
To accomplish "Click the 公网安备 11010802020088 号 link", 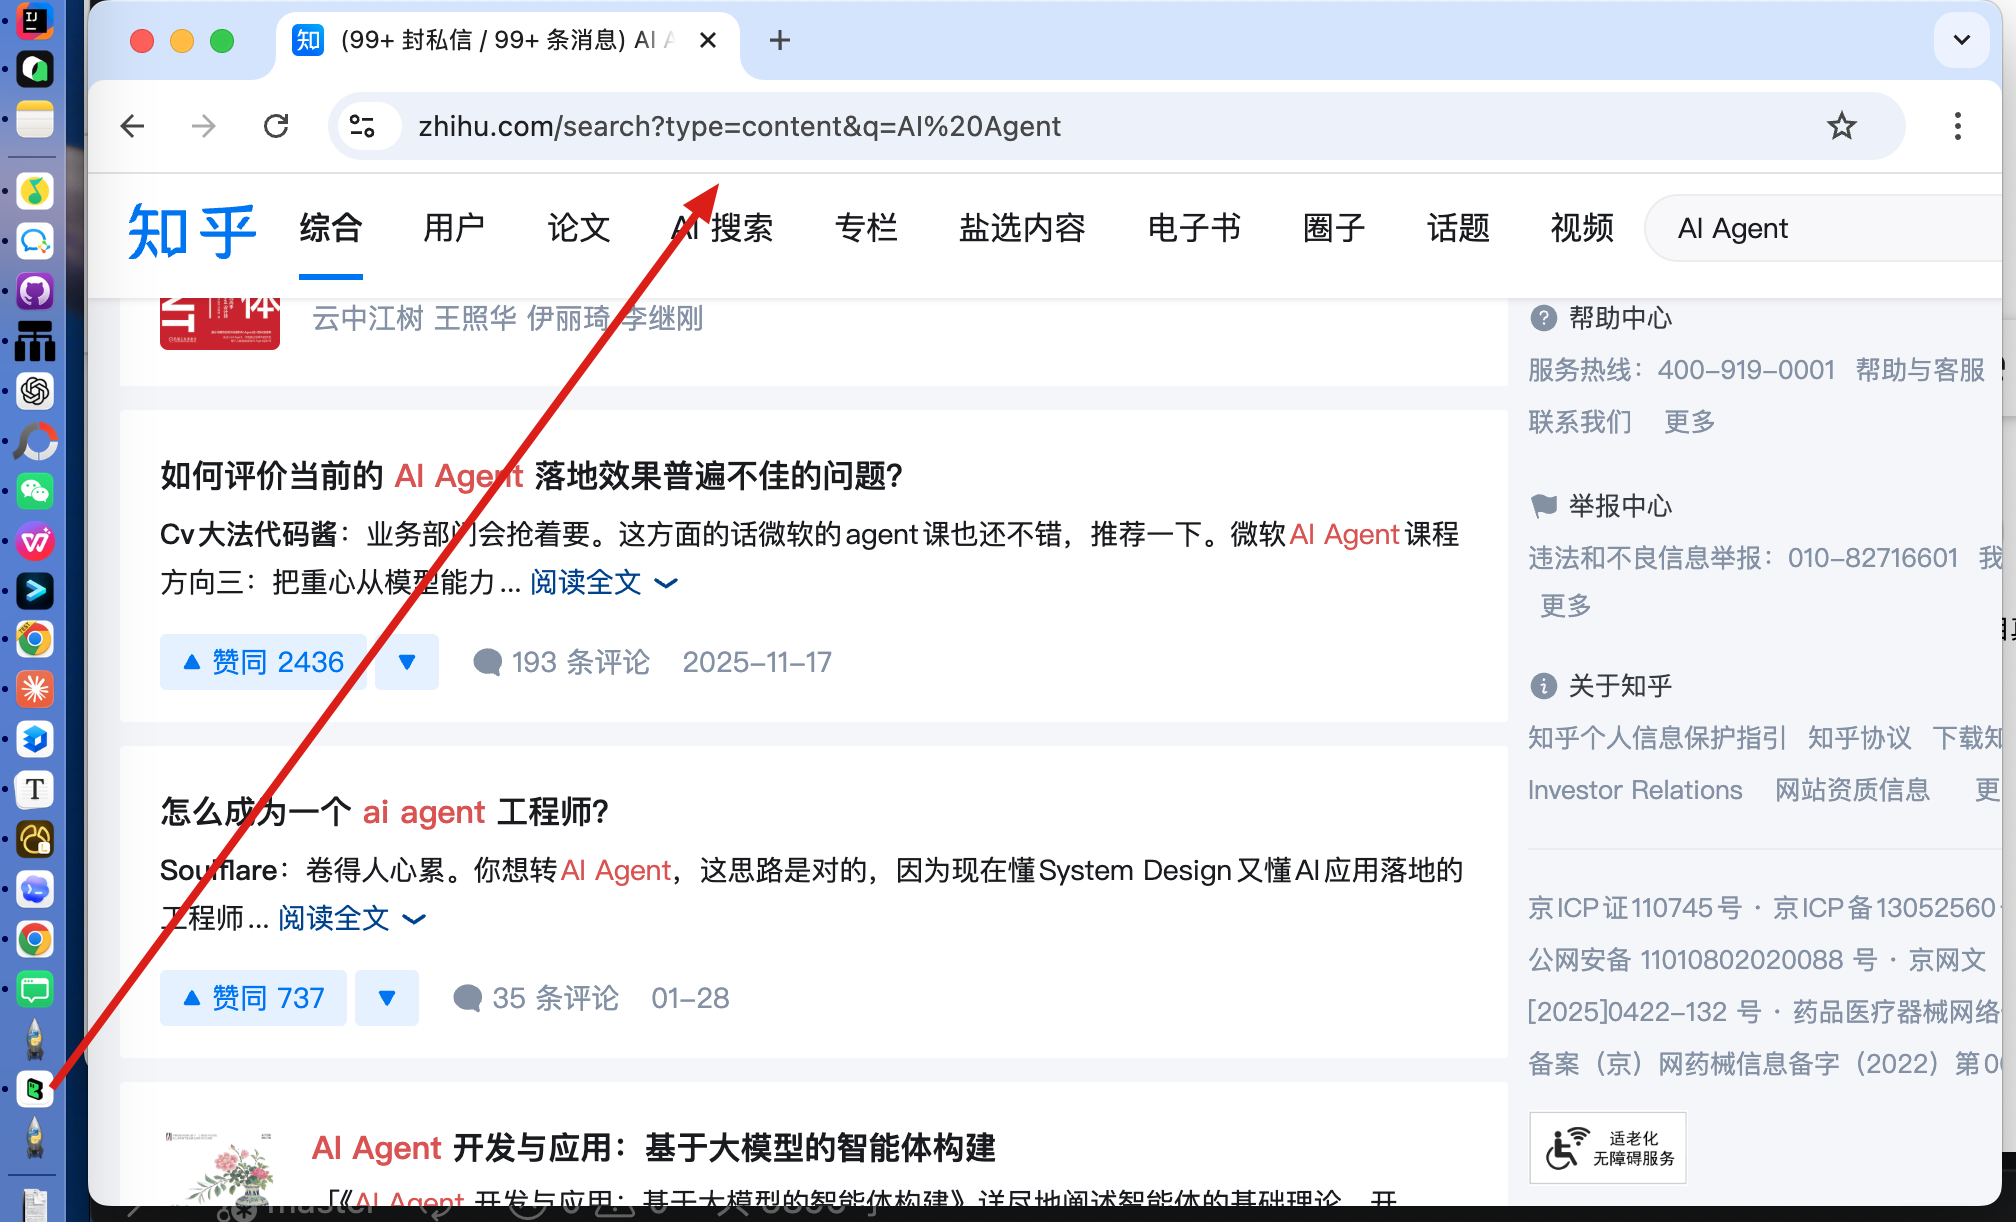I will pyautogui.click(x=1702, y=960).
